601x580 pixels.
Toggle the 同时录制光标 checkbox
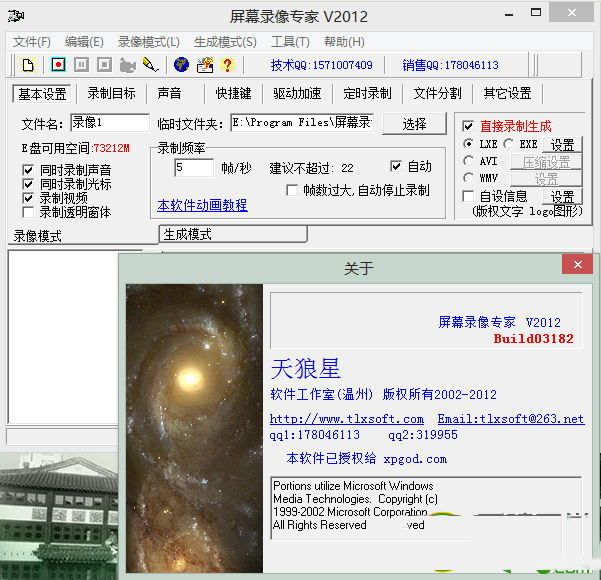pos(28,184)
